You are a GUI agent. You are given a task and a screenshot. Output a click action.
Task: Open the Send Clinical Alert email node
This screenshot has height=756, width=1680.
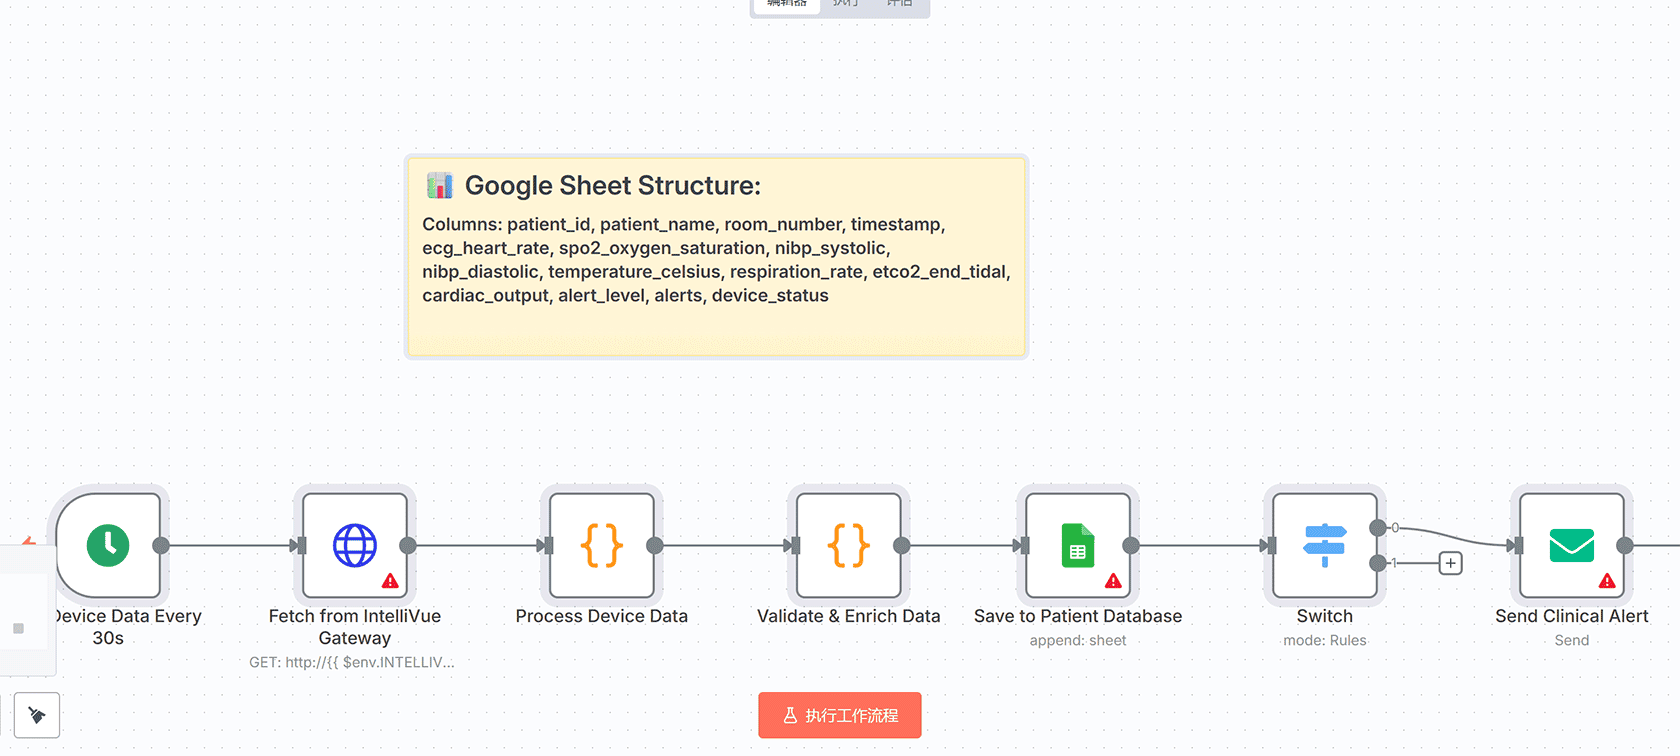(x=1571, y=545)
